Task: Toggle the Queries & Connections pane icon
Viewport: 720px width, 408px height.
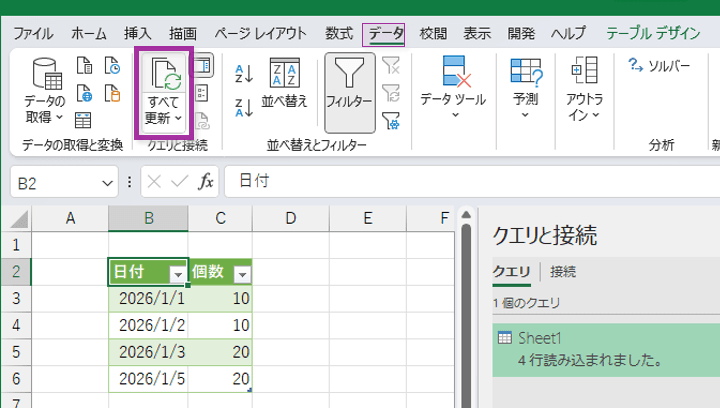Action: pos(202,66)
